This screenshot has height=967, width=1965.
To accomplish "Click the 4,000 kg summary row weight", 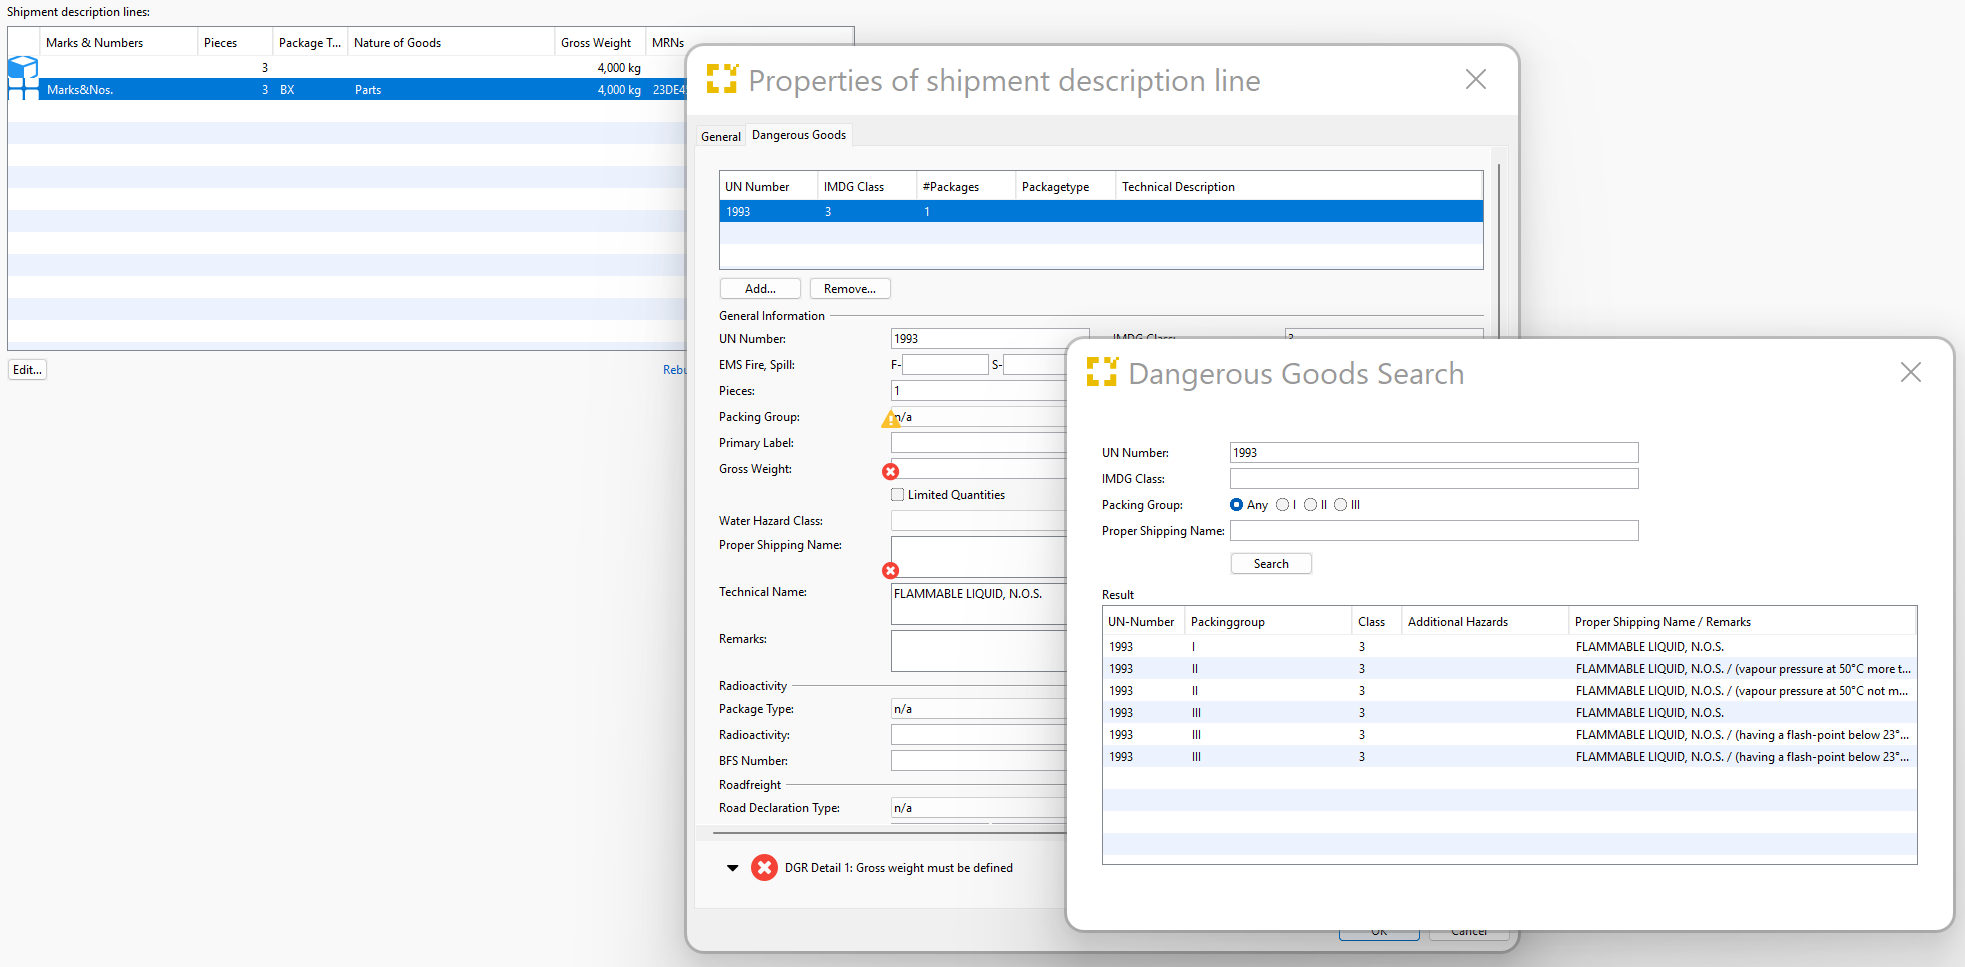I will click(619, 68).
